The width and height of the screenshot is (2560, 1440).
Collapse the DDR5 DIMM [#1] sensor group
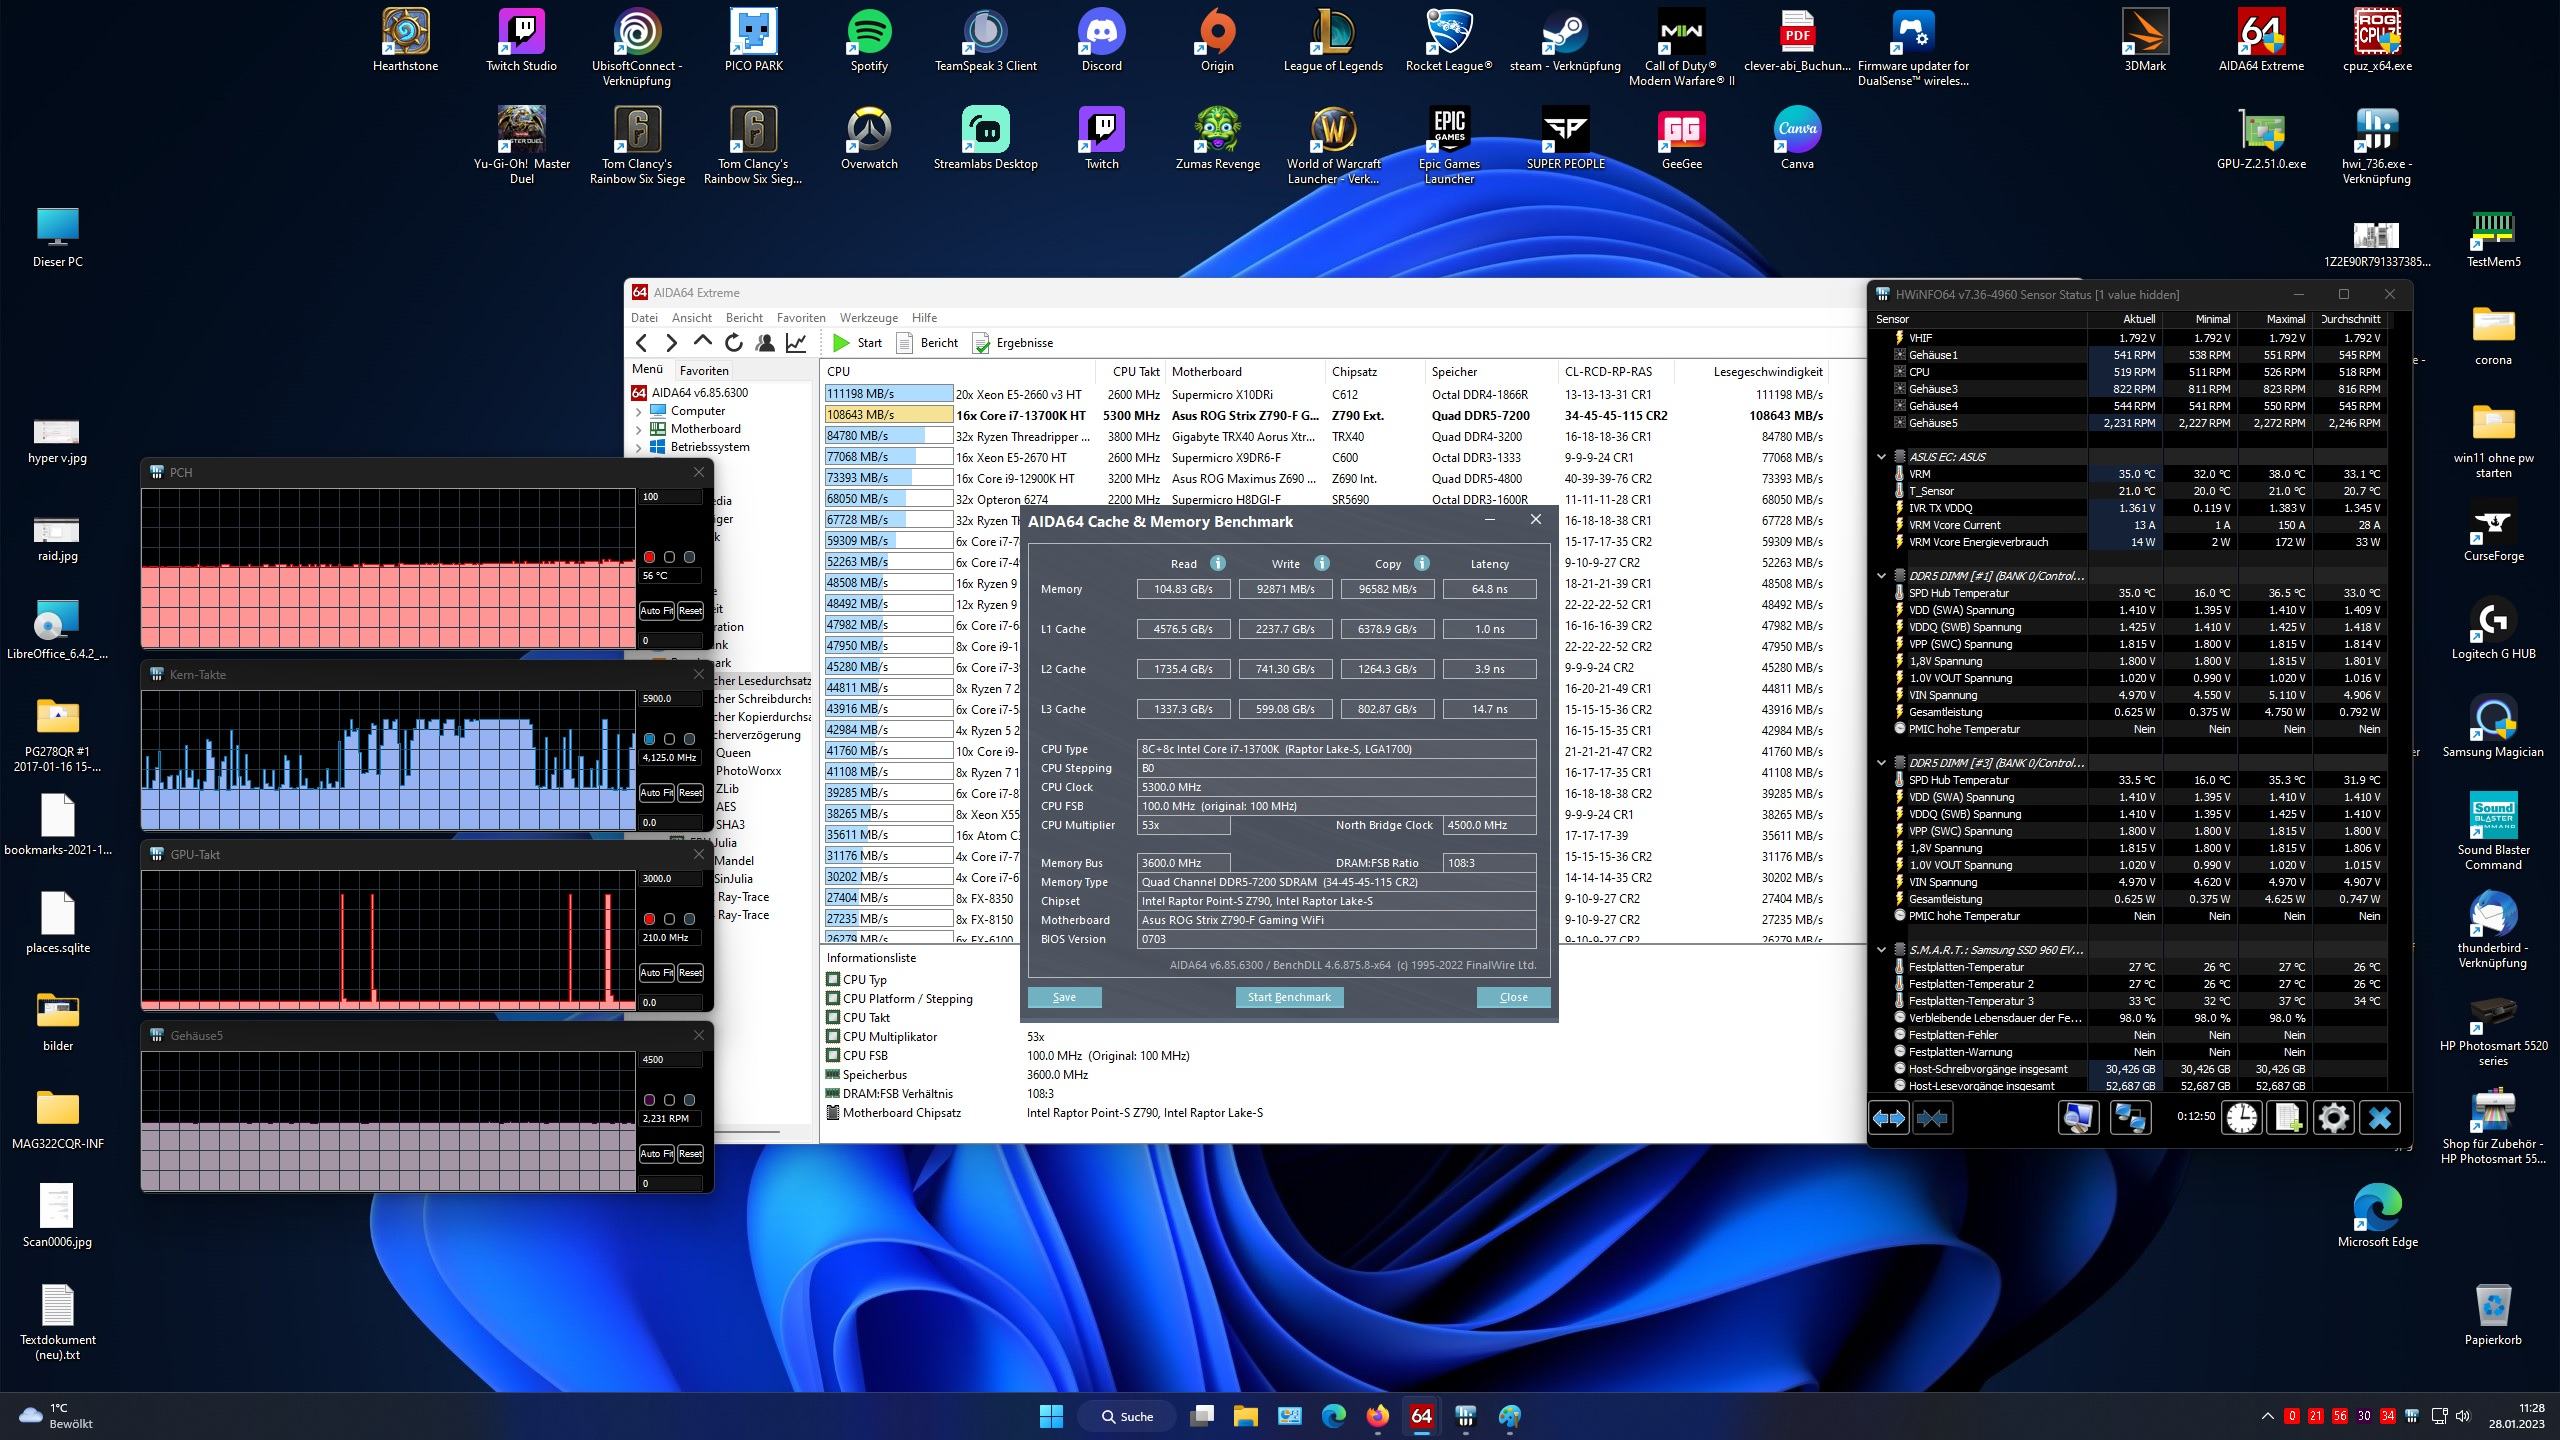point(1881,576)
